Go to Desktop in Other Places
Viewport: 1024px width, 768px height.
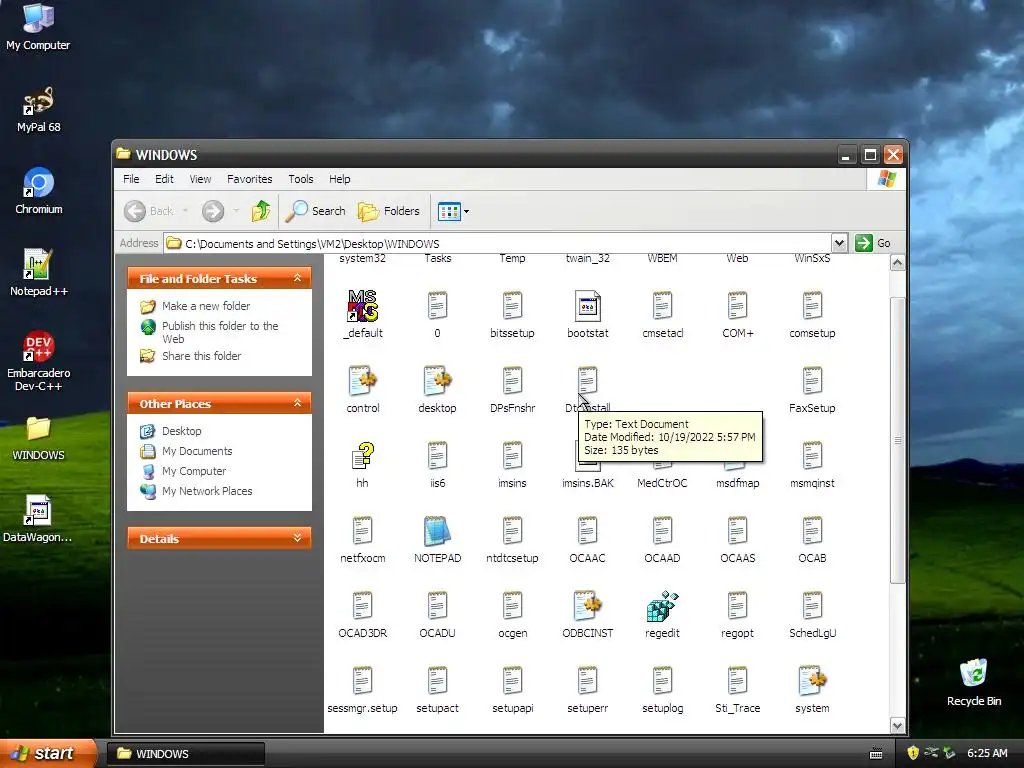(181, 431)
